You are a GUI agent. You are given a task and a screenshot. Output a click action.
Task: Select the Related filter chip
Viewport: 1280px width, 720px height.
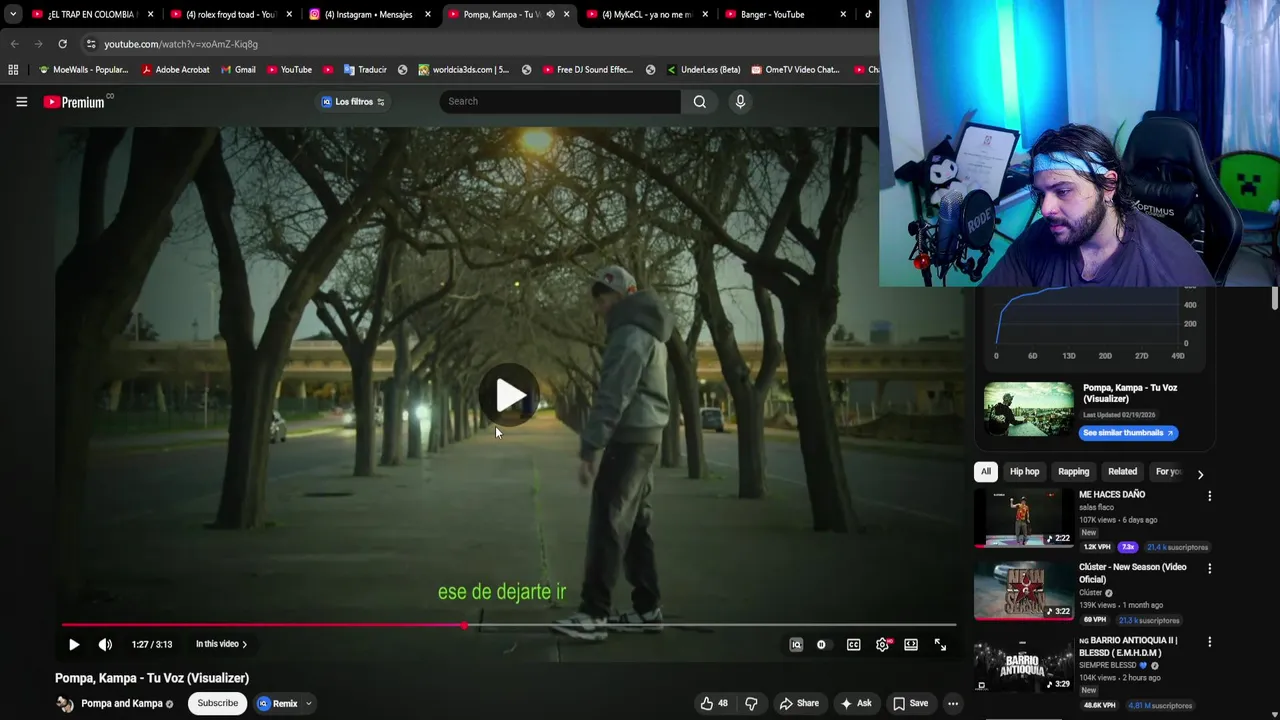[x=1122, y=472]
